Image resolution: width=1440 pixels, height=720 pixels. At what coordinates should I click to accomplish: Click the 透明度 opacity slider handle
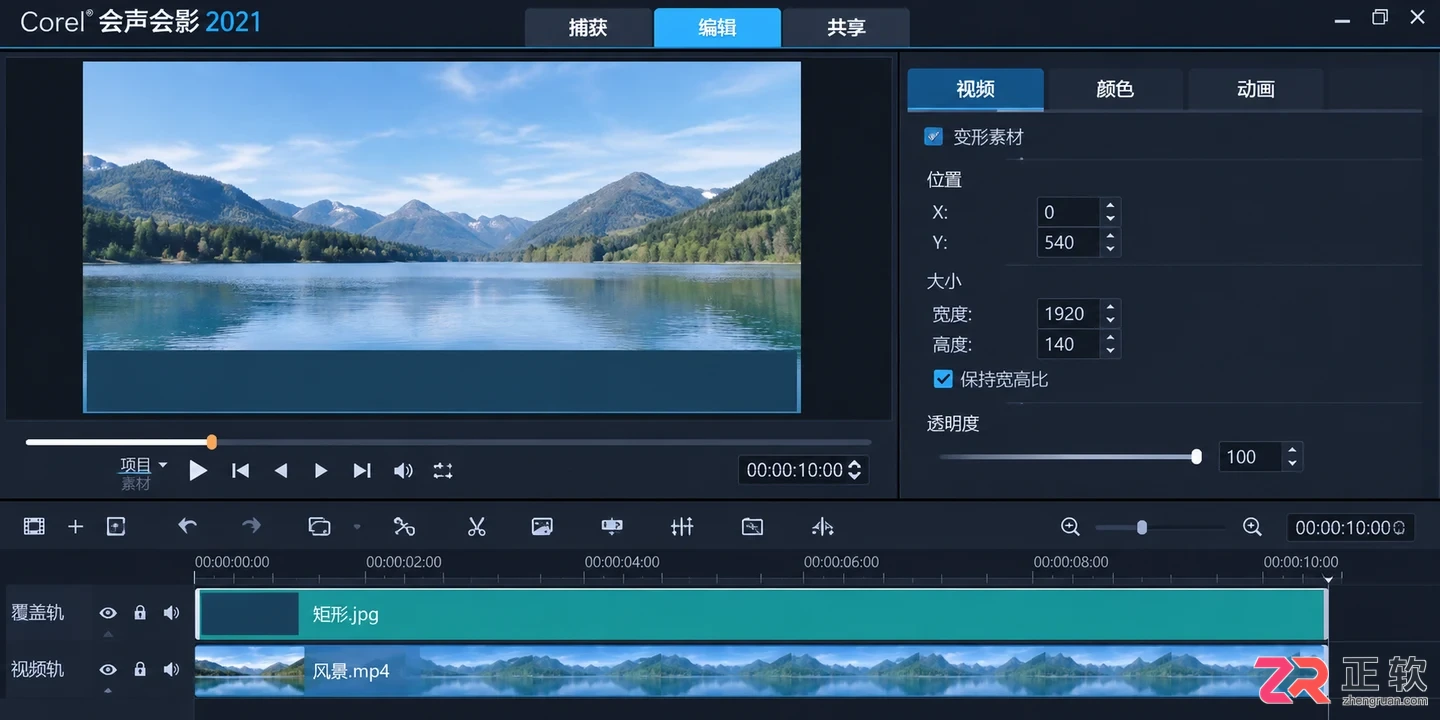click(x=1196, y=457)
